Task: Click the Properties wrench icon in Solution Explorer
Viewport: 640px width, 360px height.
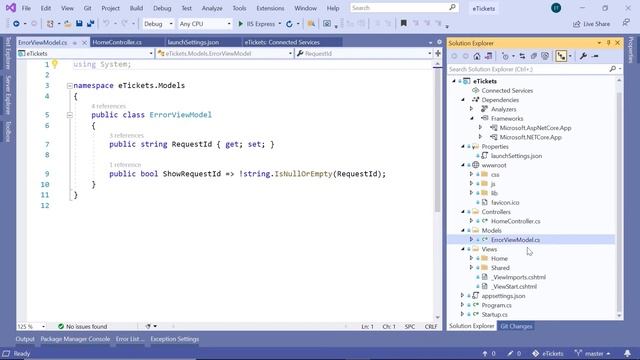Action: 583,56
